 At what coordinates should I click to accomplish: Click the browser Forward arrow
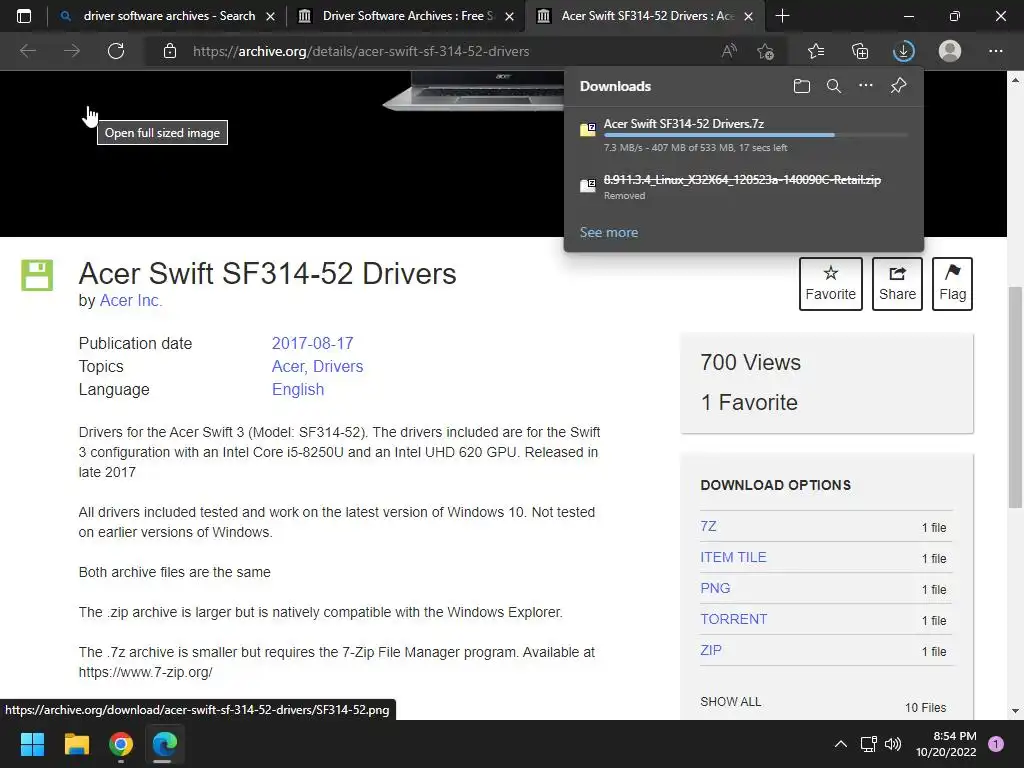[72, 51]
